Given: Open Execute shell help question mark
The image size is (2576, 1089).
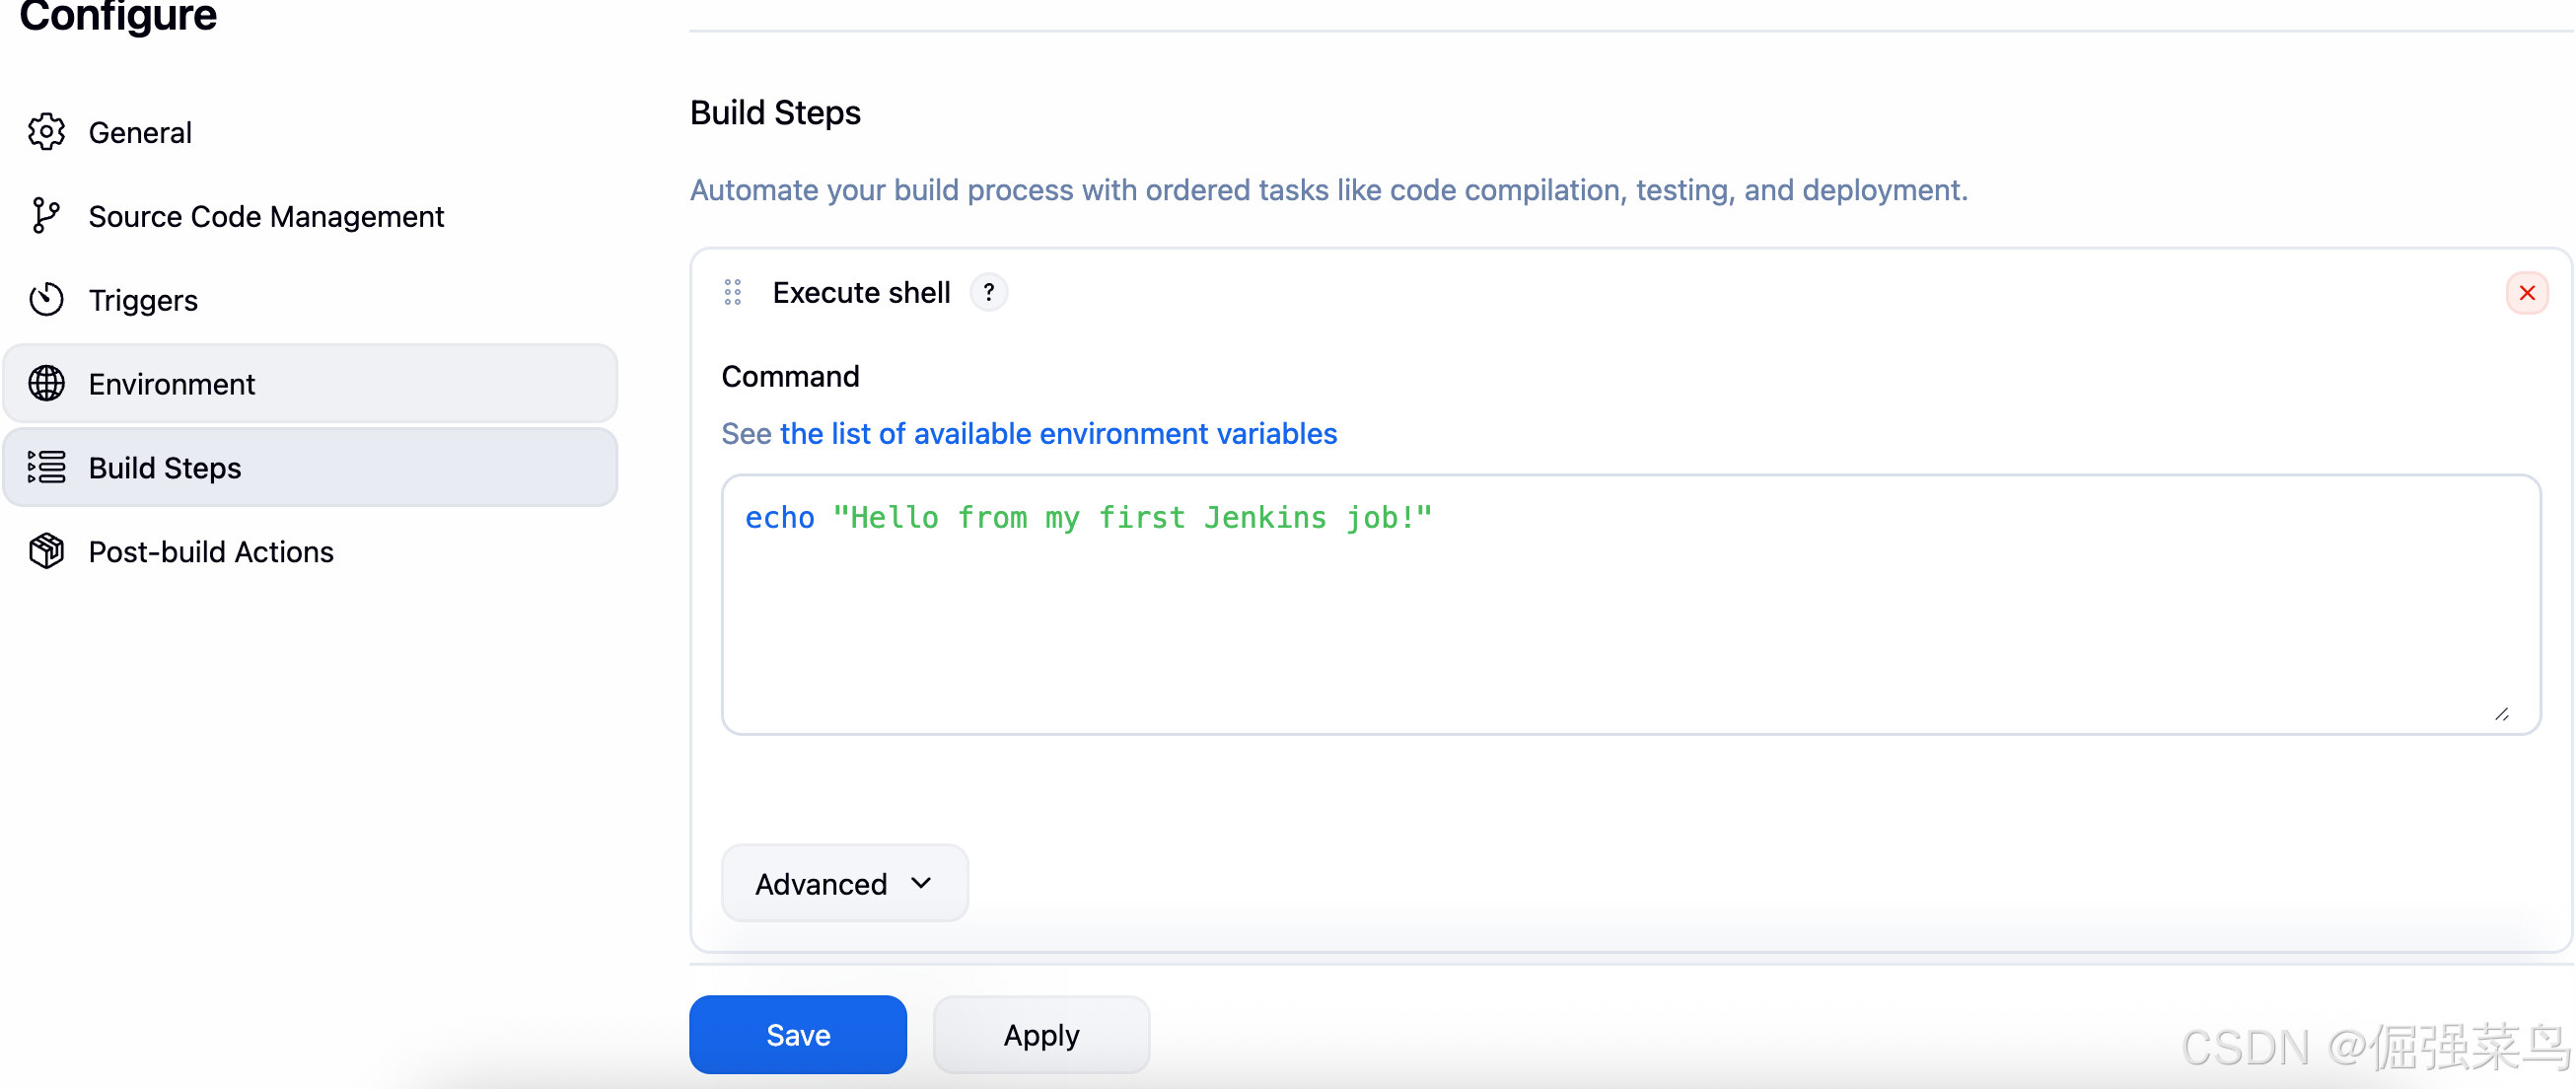Looking at the screenshot, I should pyautogui.click(x=988, y=293).
